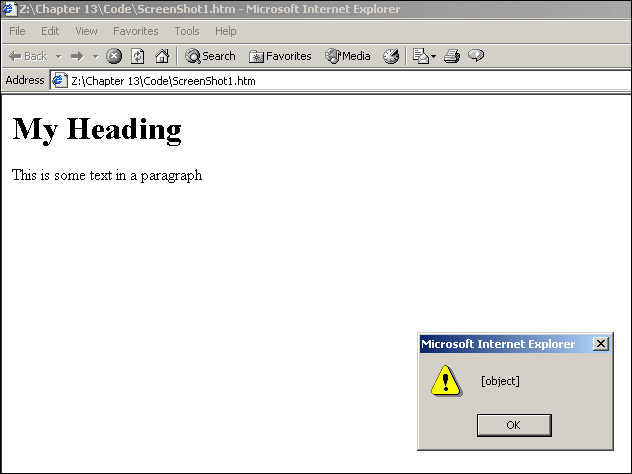Open the Tools menu
Viewport: 632px width, 474px height.
click(187, 31)
